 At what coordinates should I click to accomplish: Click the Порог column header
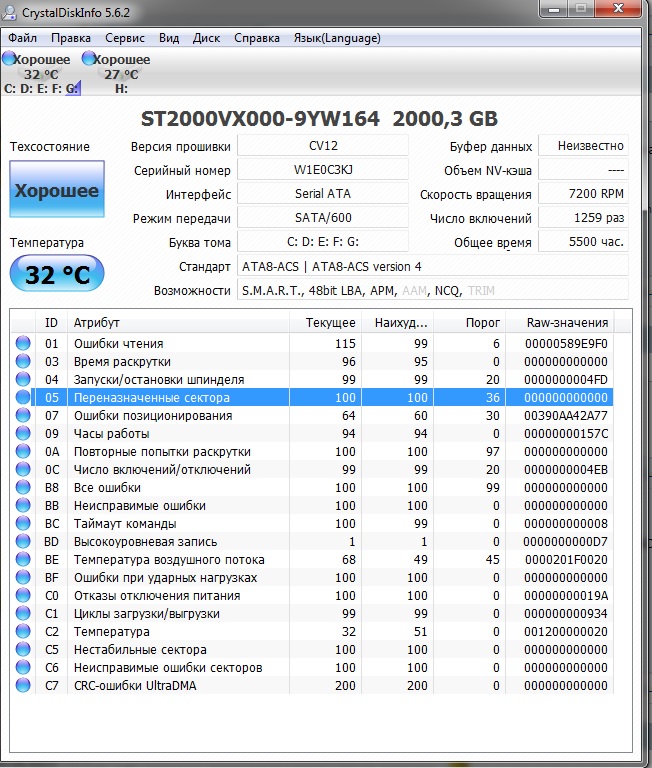[x=469, y=323]
